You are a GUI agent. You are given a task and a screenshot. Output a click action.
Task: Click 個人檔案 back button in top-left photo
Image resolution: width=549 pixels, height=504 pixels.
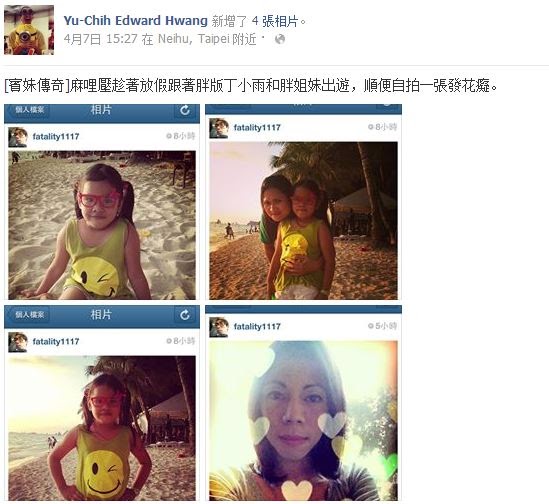[29, 110]
